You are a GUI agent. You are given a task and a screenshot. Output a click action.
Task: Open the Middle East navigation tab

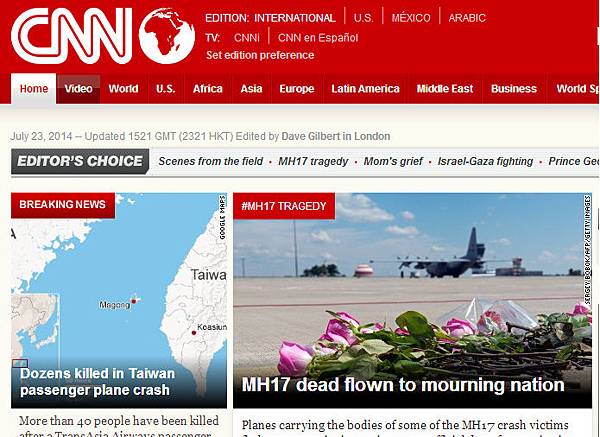pyautogui.click(x=445, y=89)
